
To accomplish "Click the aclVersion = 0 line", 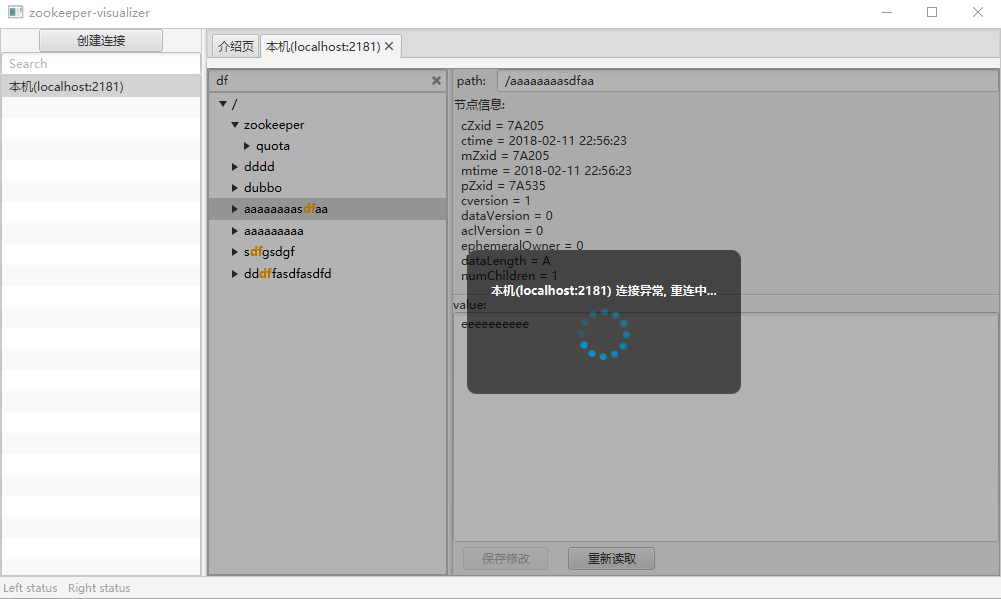I will pos(502,231).
